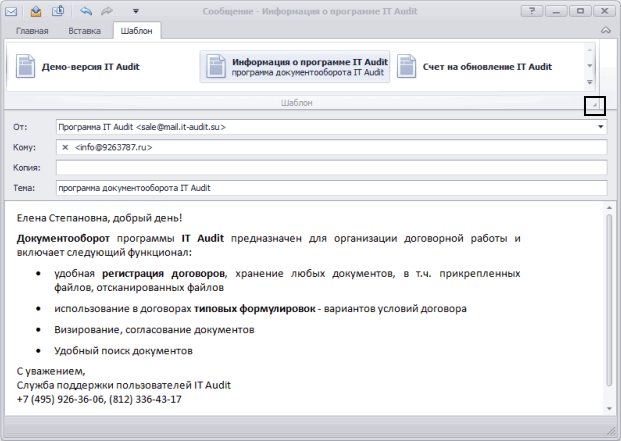The image size is (621, 441).
Task: Click the phone numbers line in signature
Action: 99,399
